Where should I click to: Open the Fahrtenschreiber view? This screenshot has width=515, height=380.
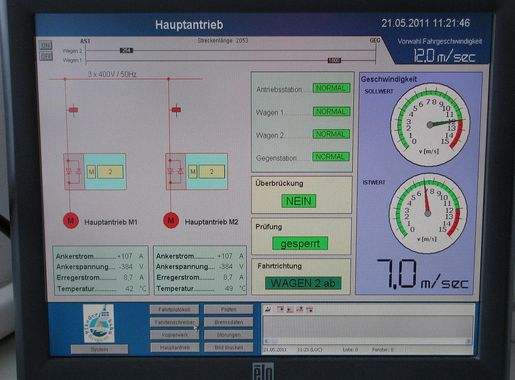[174, 322]
